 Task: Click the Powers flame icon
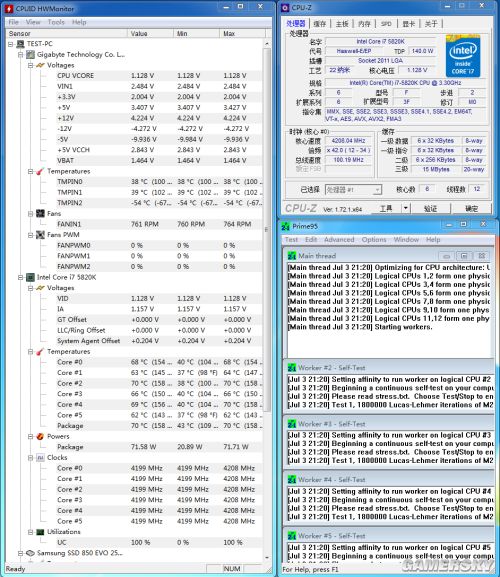pyautogui.click(x=40, y=436)
